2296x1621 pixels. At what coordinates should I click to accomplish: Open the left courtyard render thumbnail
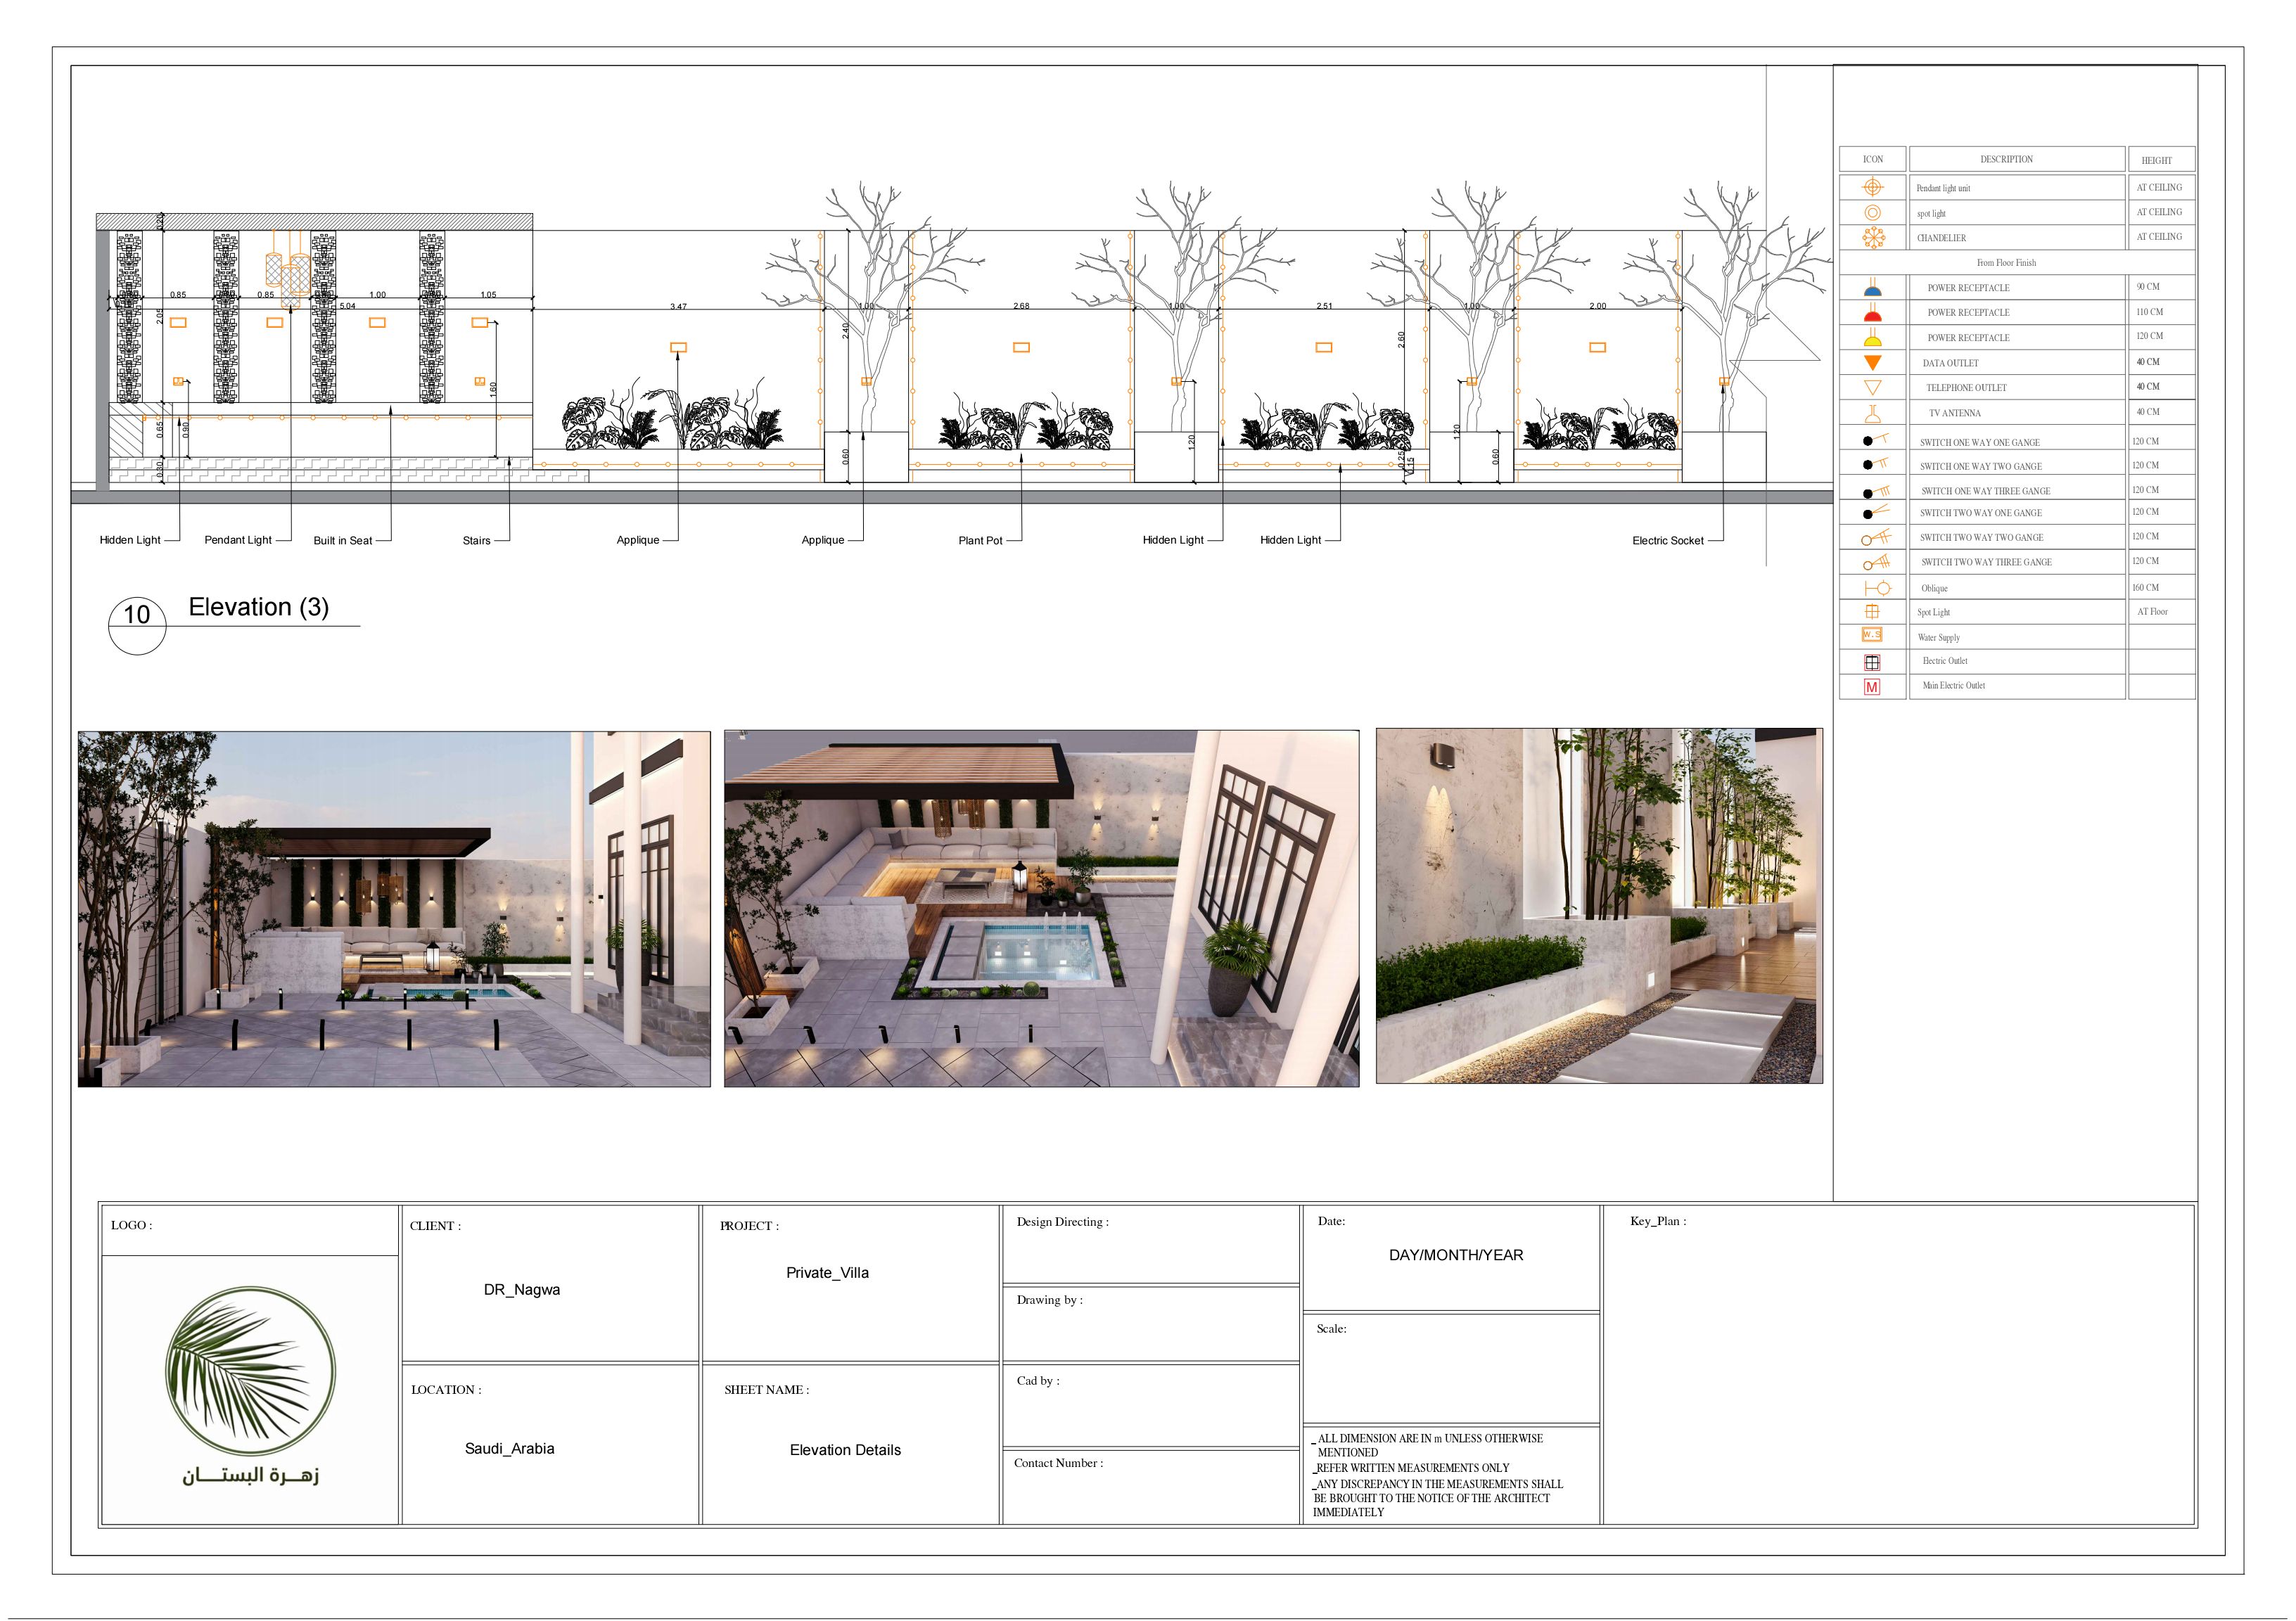[394, 908]
